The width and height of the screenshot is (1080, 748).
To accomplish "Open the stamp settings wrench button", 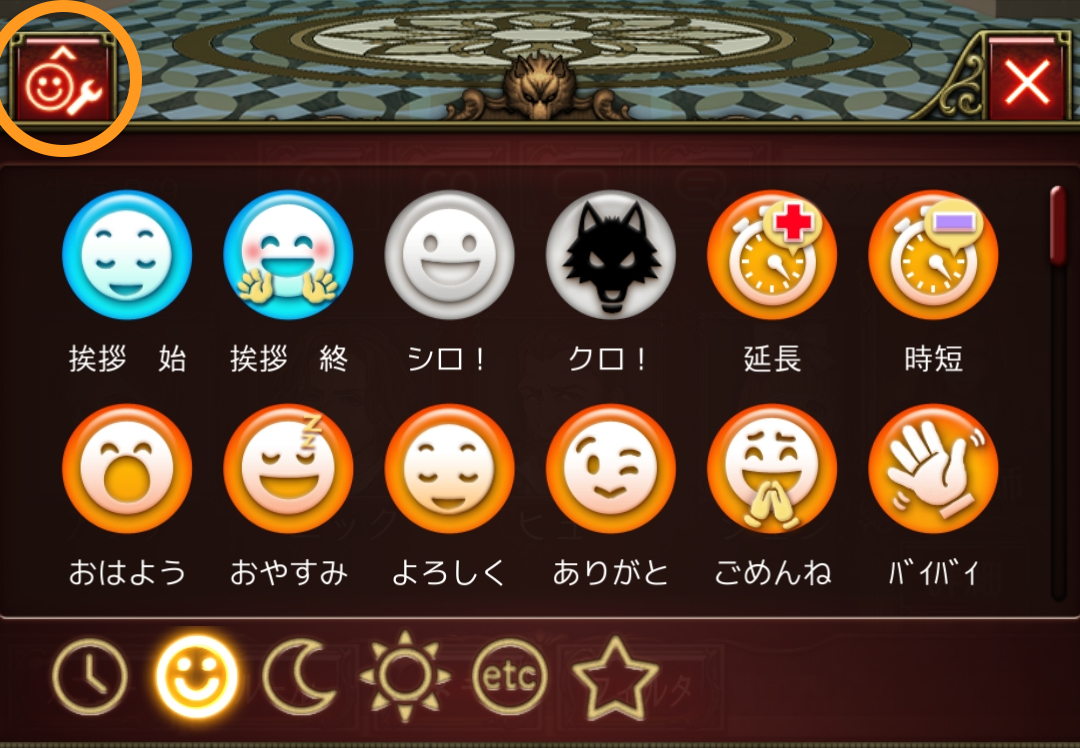I will [x=62, y=79].
